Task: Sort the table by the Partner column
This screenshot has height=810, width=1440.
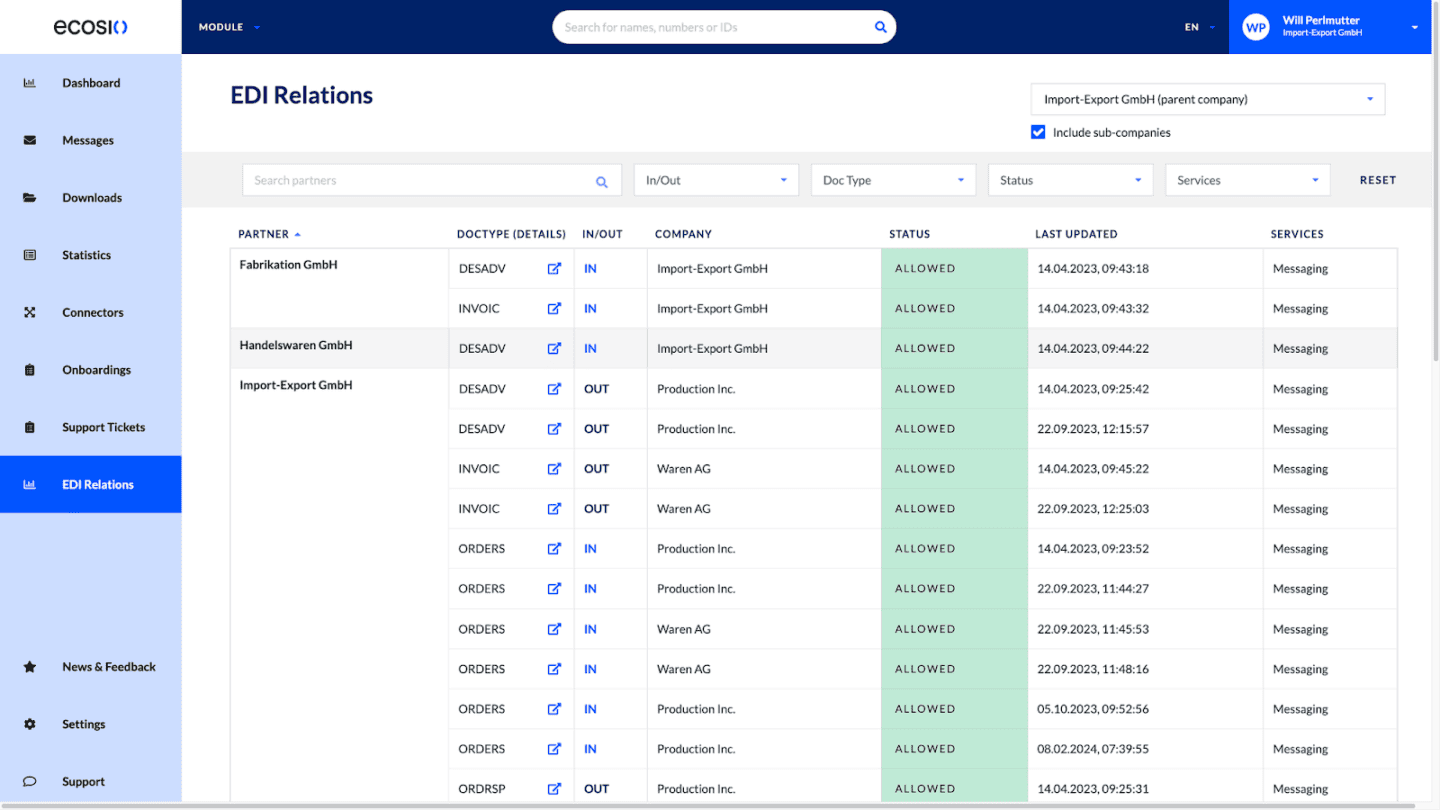Action: [x=263, y=233]
